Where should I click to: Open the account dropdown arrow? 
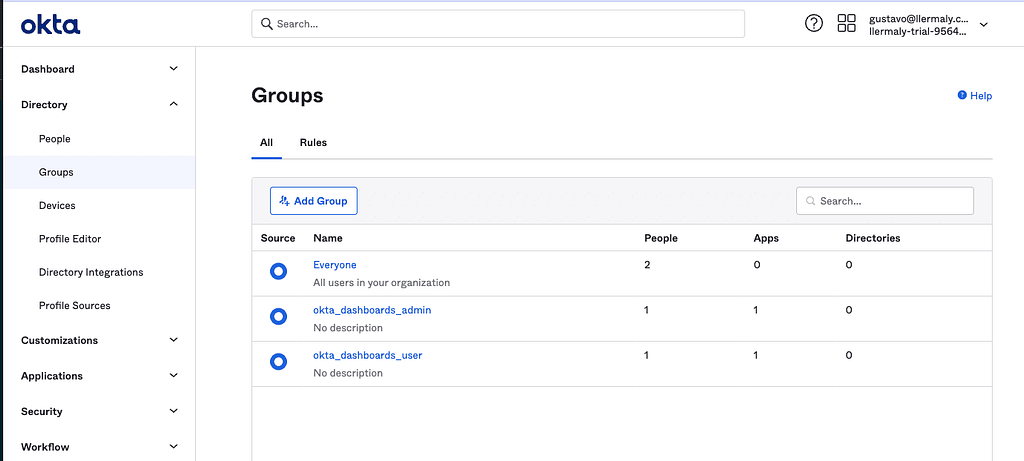pyautogui.click(x=984, y=25)
